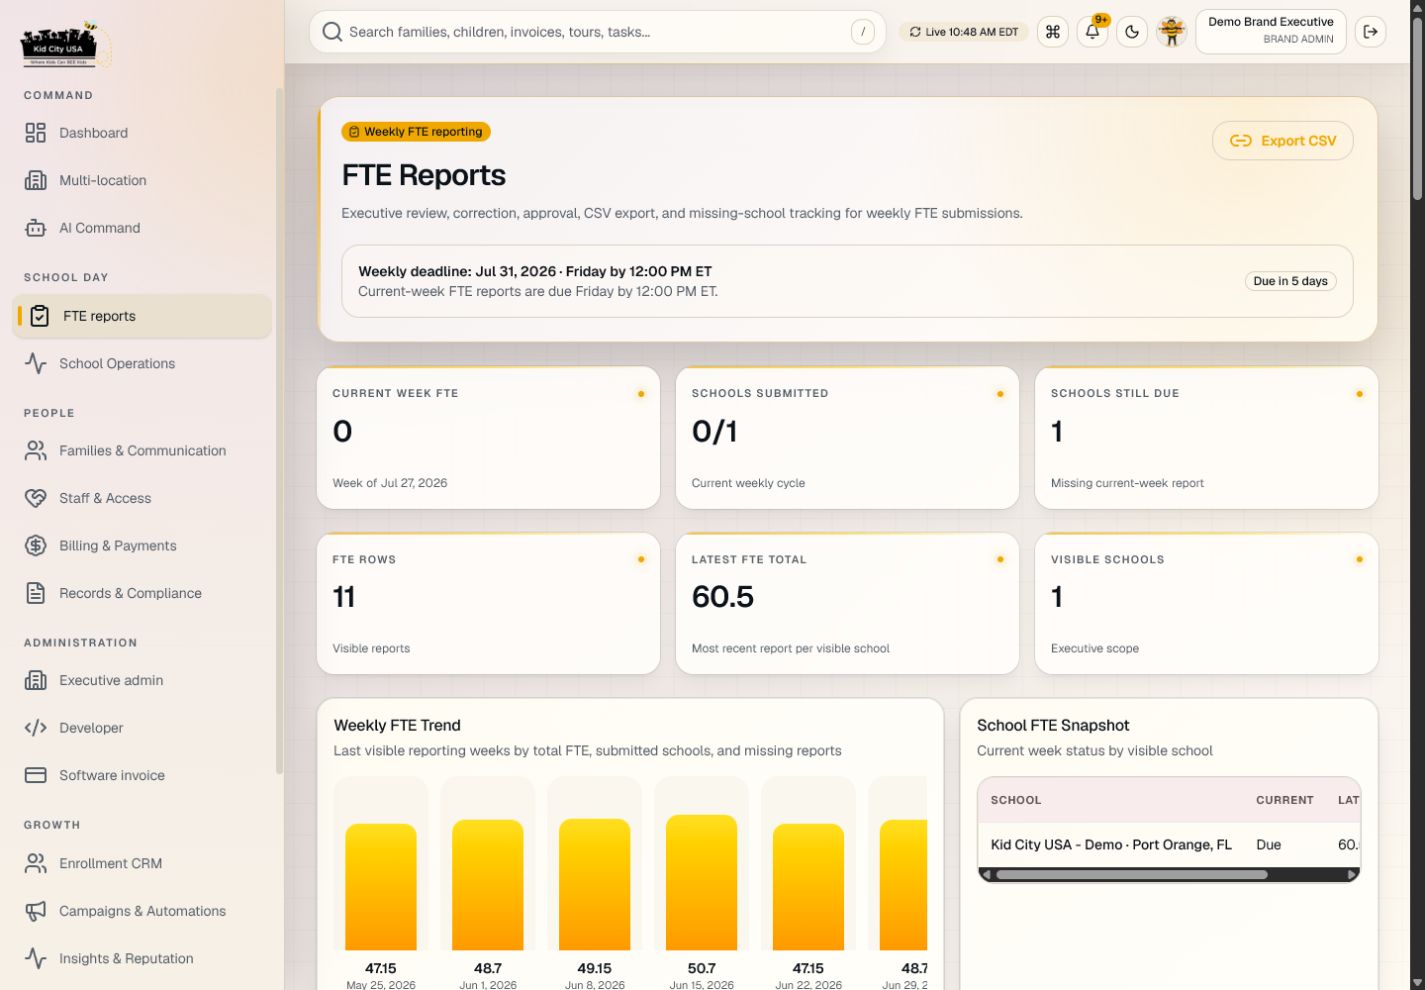Open the bee avatar profile icon

tap(1171, 32)
